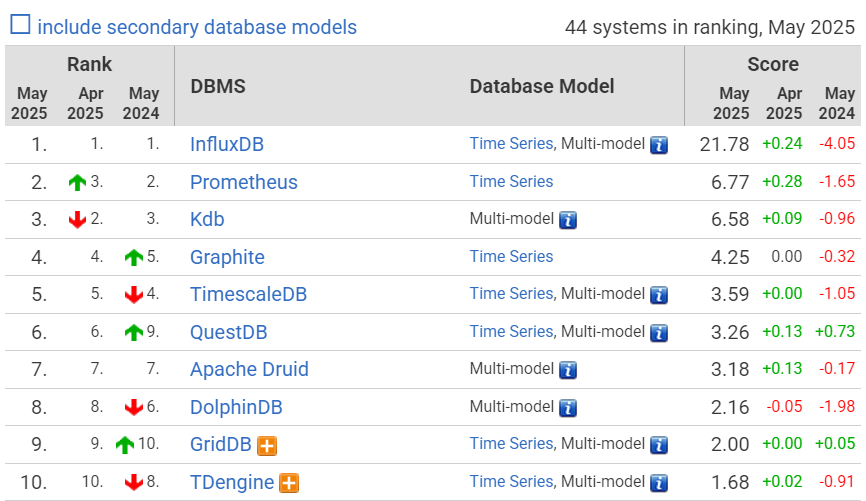
Task: Click Time Series link in InfluxDB row
Action: coord(511,144)
